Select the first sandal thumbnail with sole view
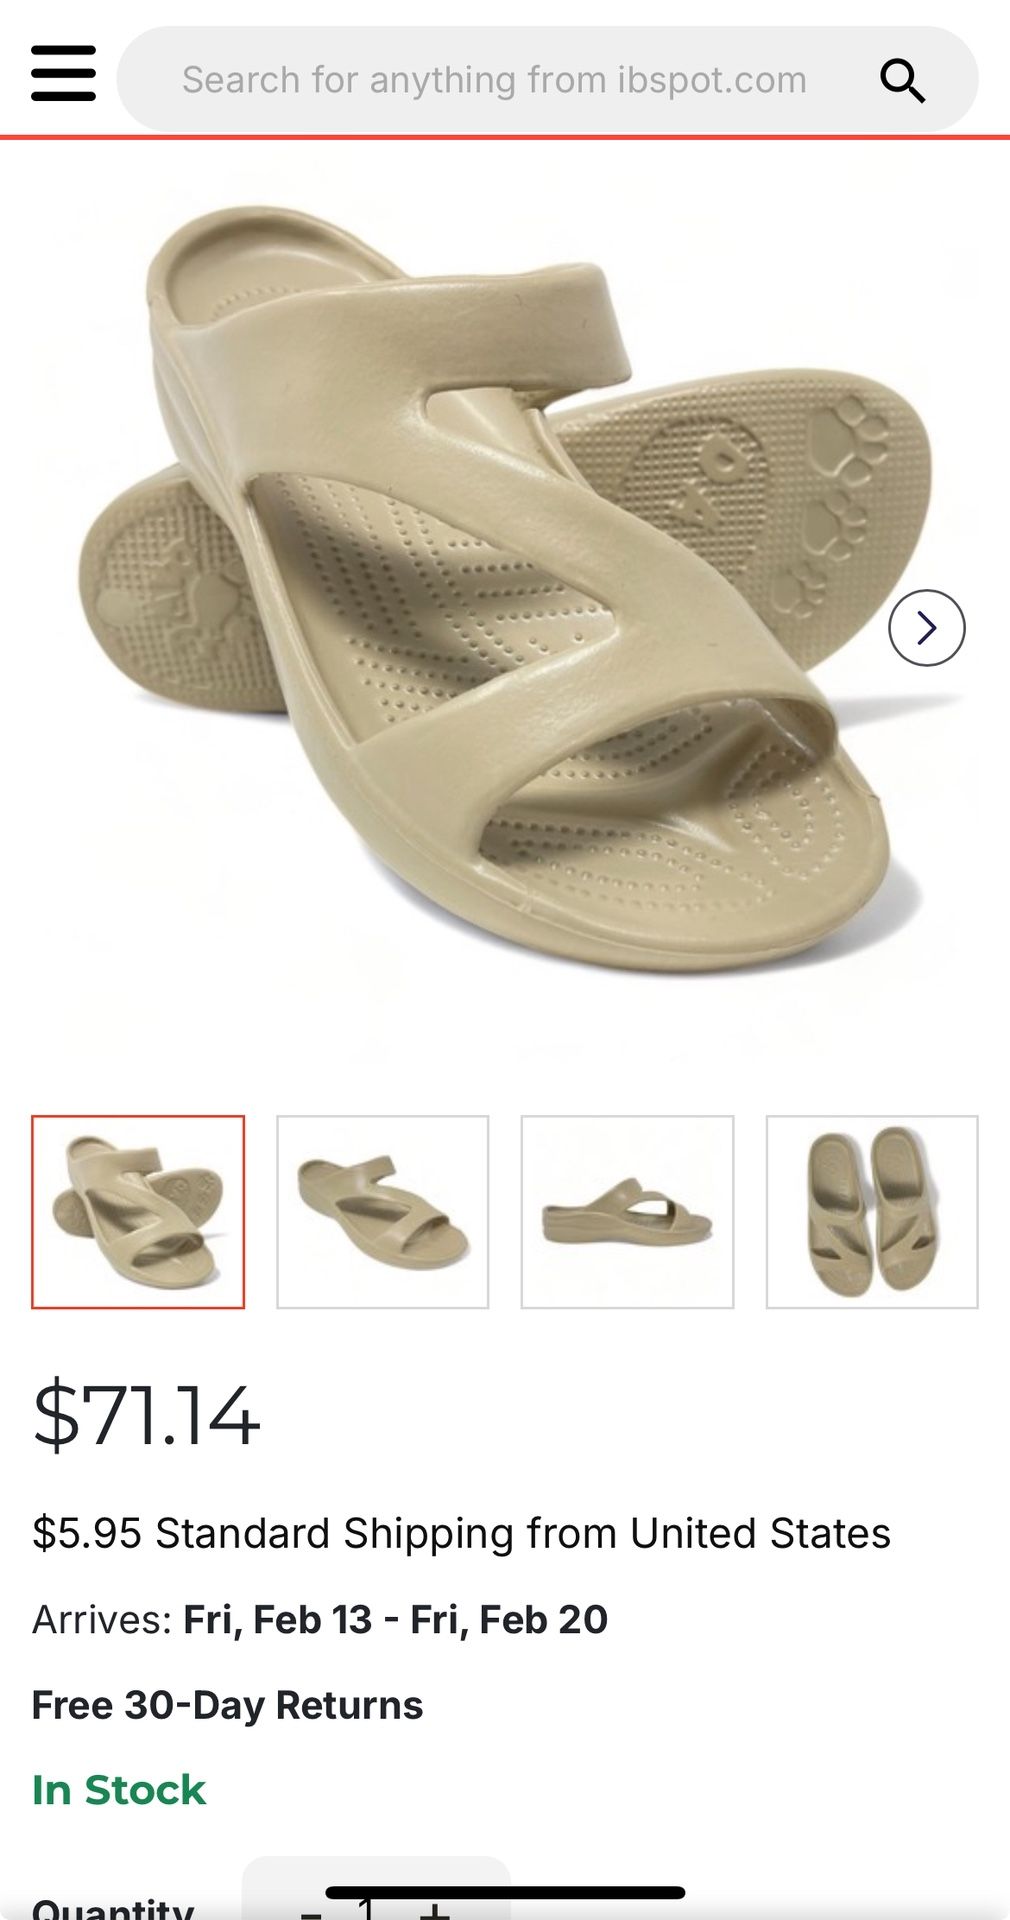 138,1211
